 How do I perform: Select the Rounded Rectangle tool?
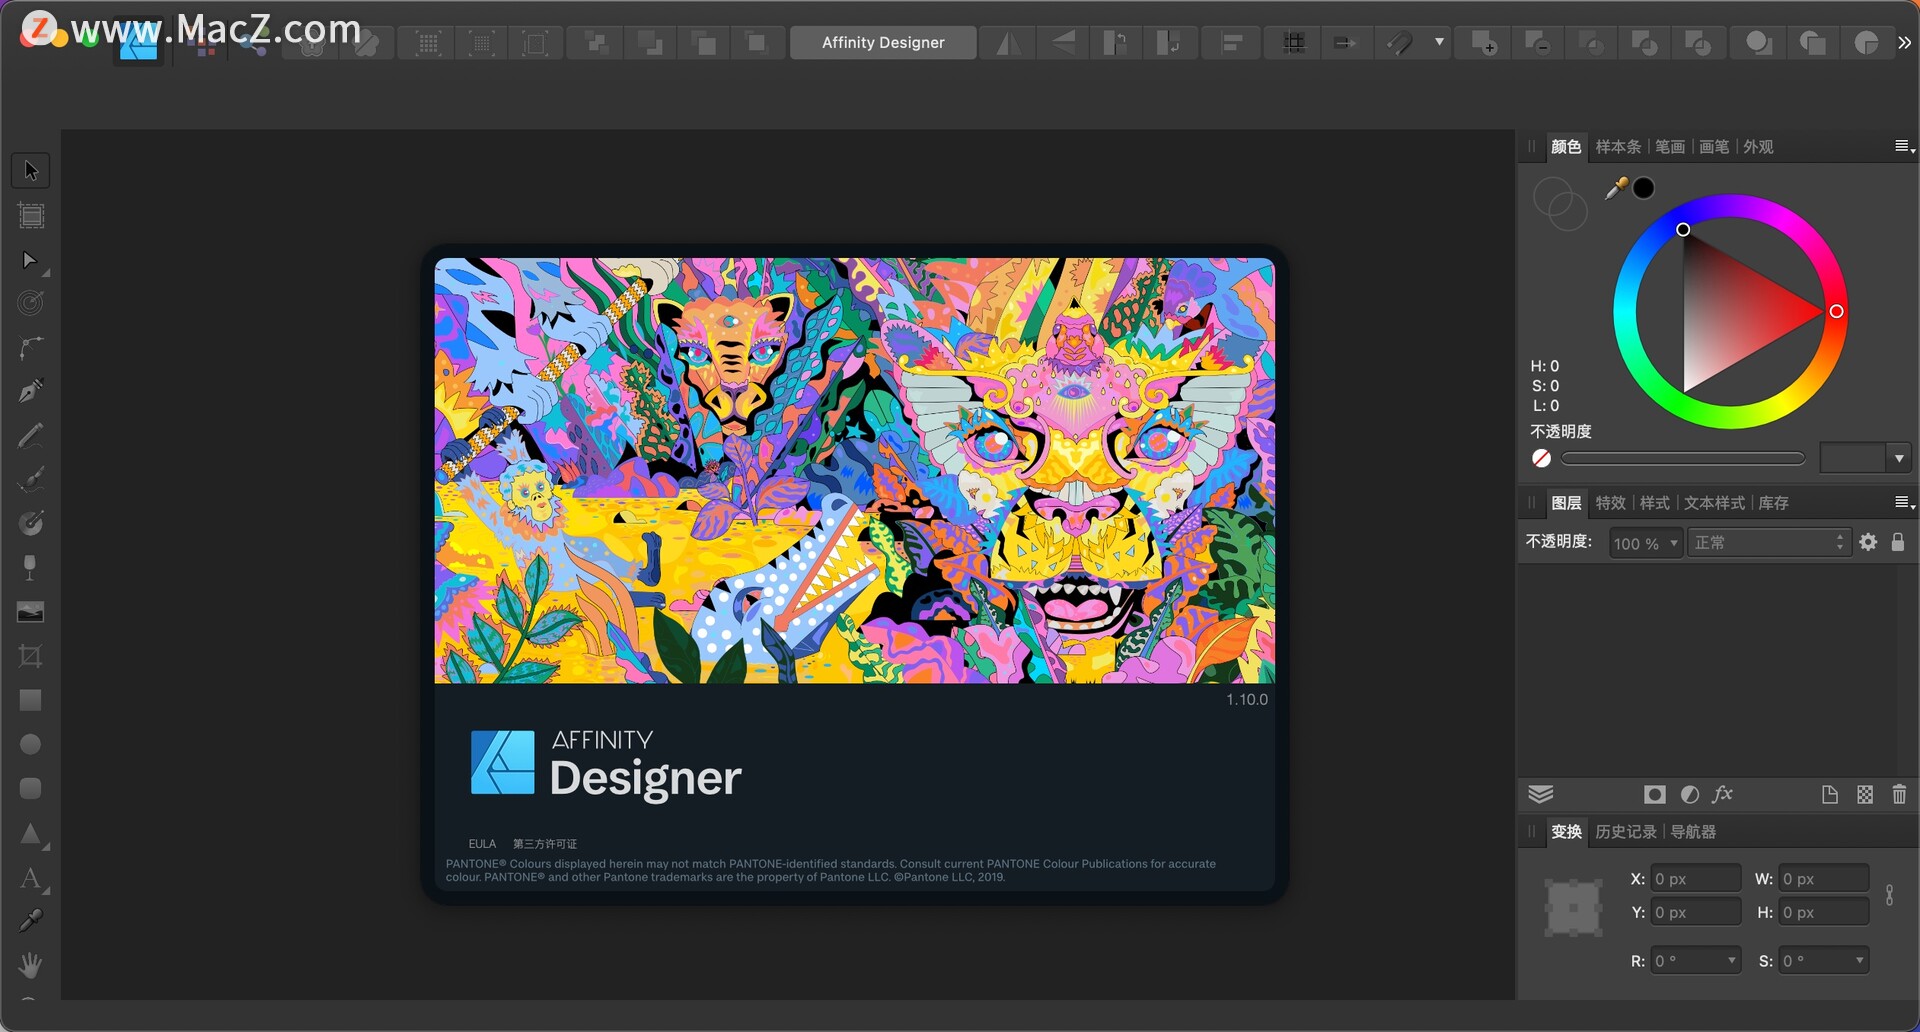pos(31,789)
